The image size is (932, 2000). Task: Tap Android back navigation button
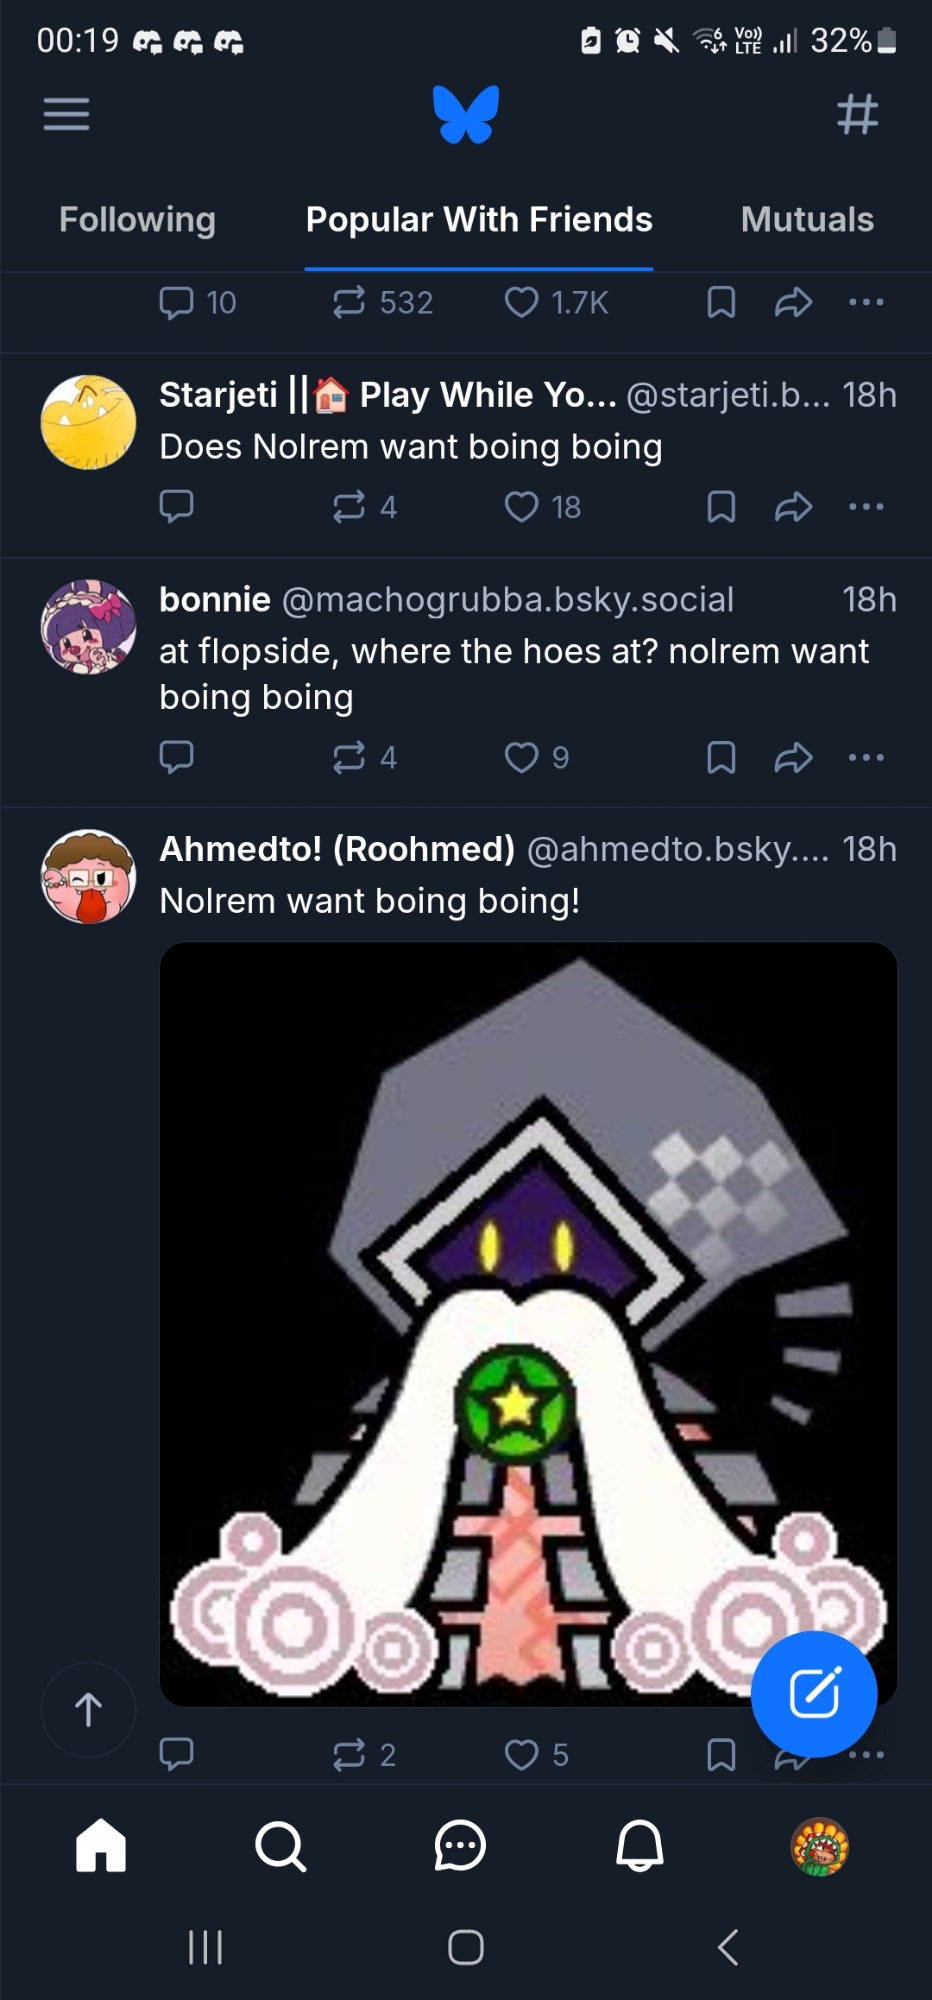(x=728, y=1947)
